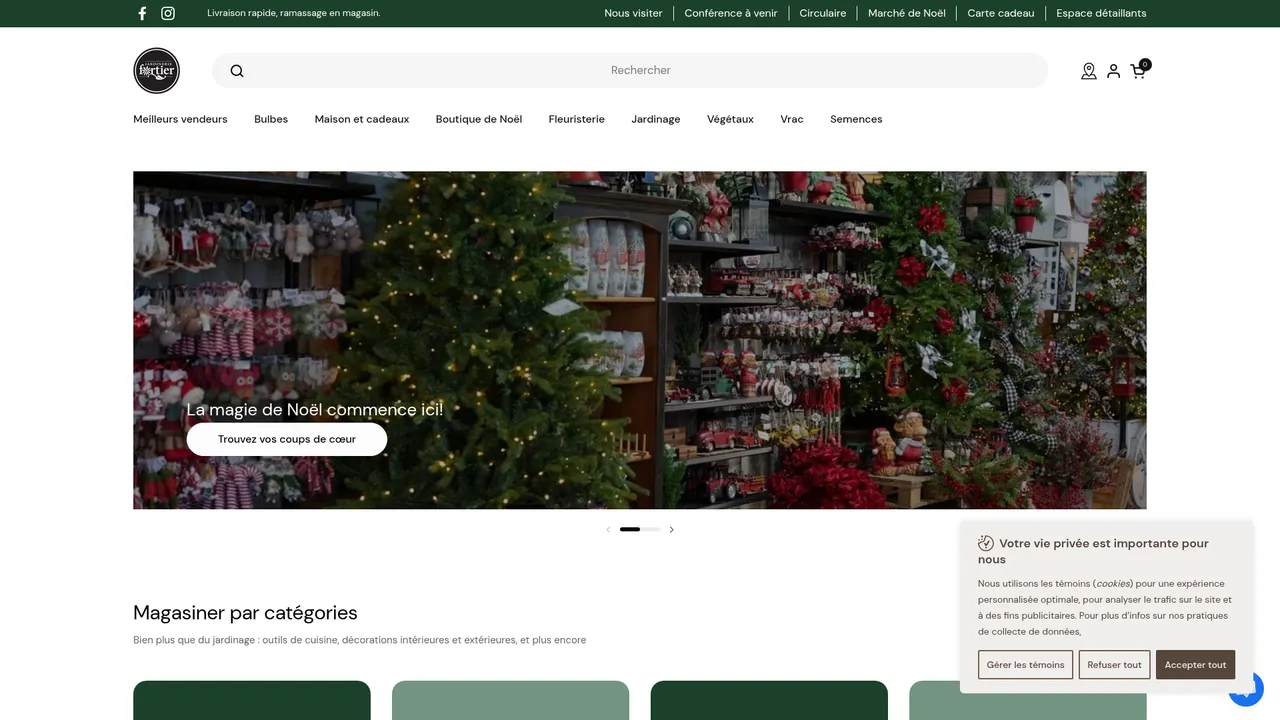Screen dimensions: 1280x720
Task: Click Gérer les témoins button
Action: (1026, 665)
